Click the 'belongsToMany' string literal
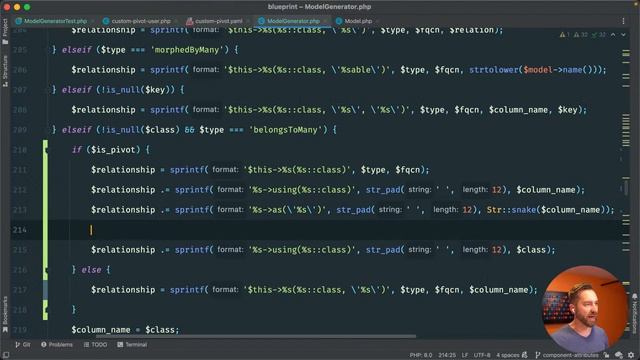 [x=285, y=130]
